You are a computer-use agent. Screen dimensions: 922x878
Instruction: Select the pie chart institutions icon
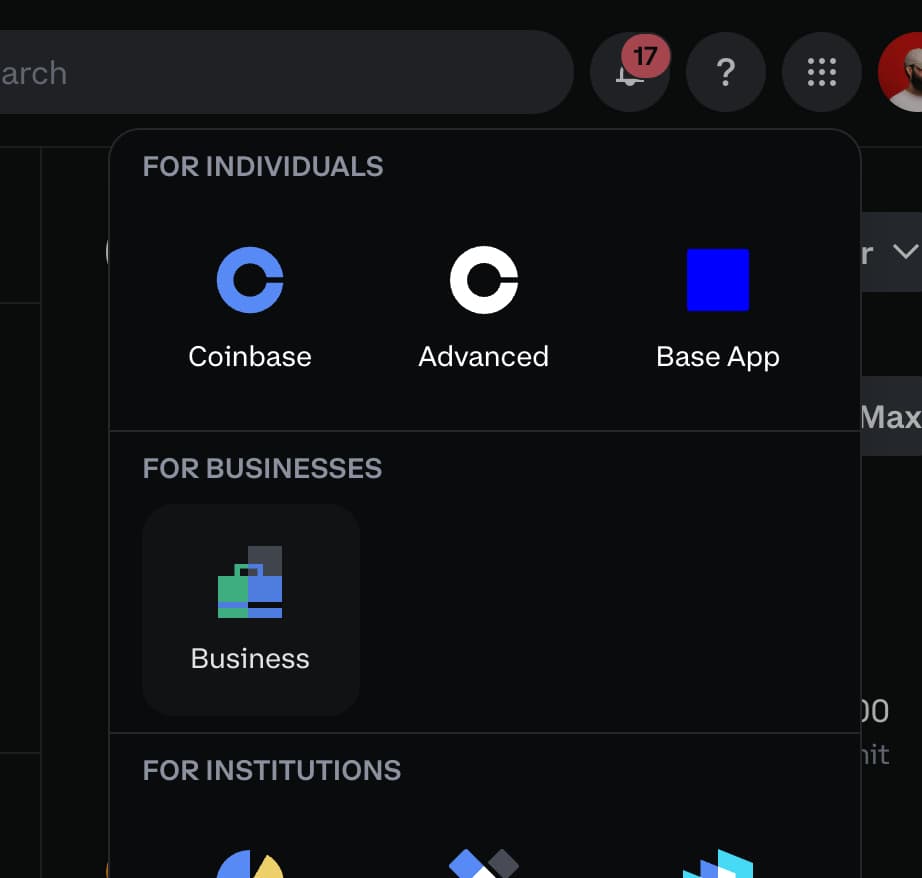[x=250, y=864]
